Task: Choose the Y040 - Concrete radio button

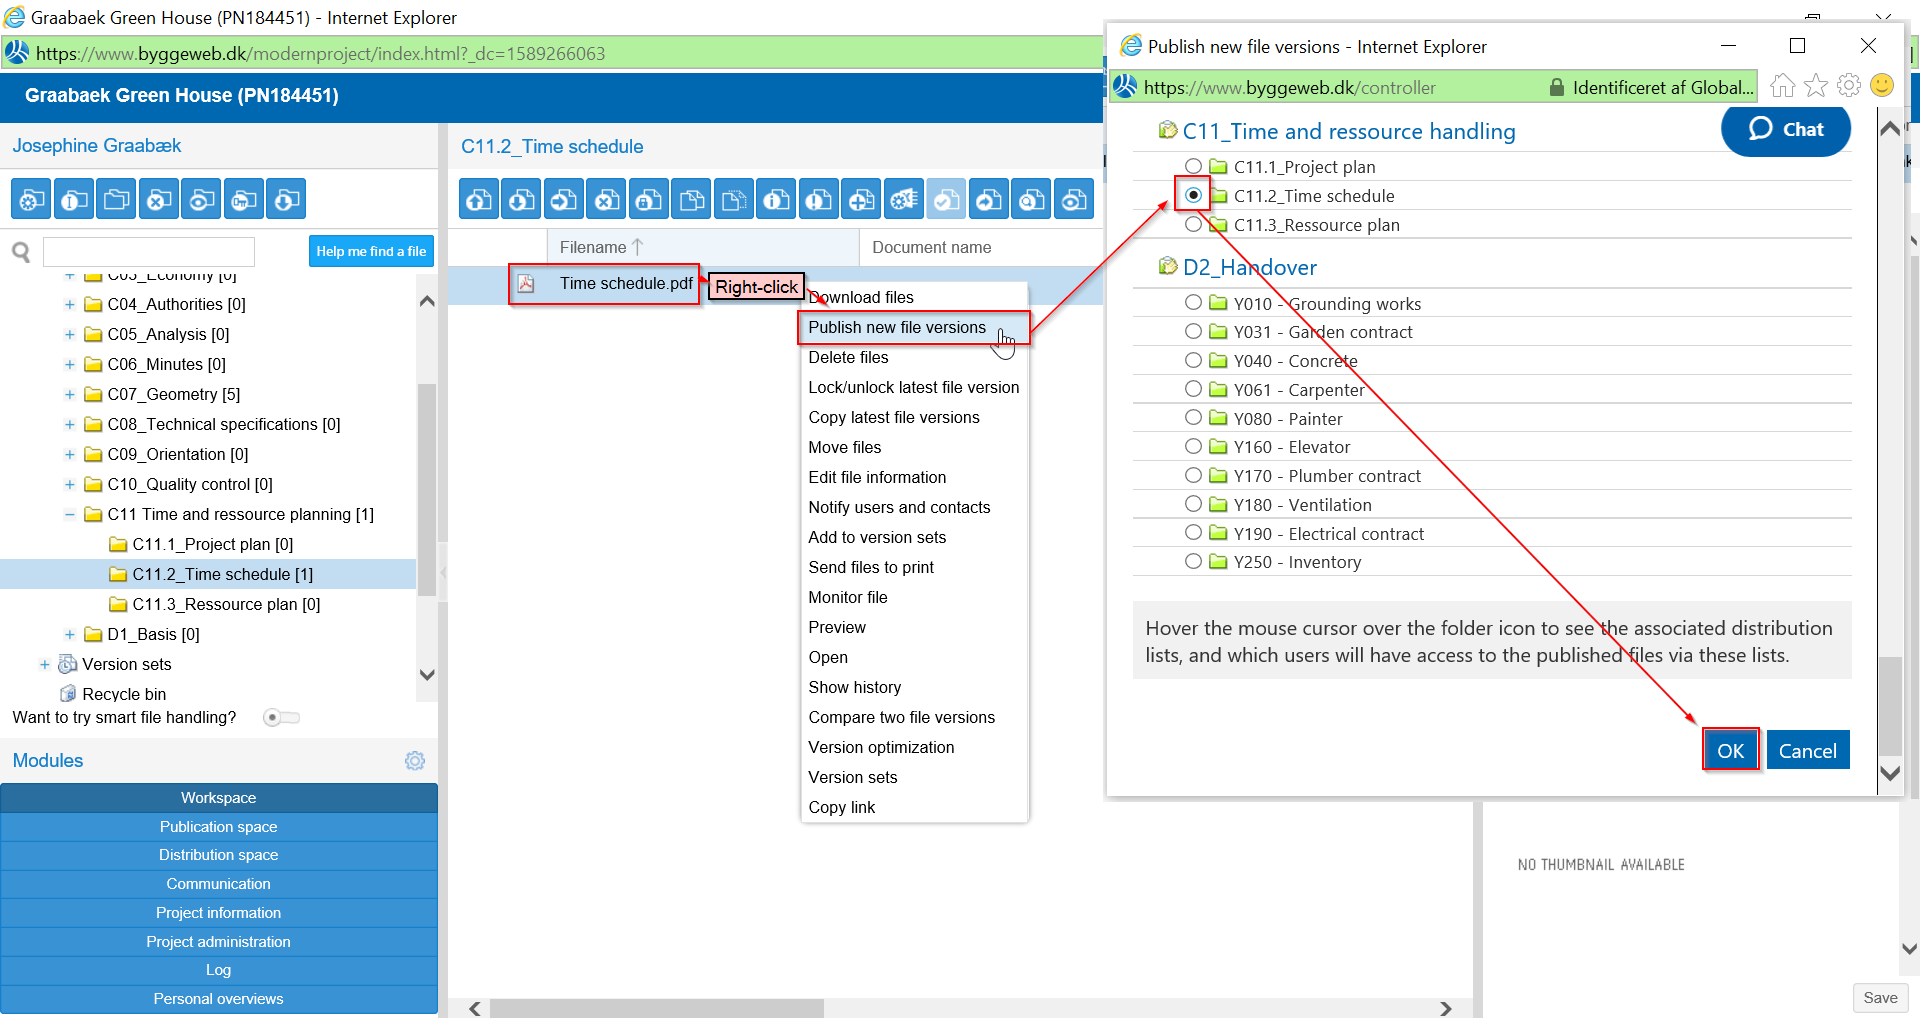Action: (x=1192, y=360)
